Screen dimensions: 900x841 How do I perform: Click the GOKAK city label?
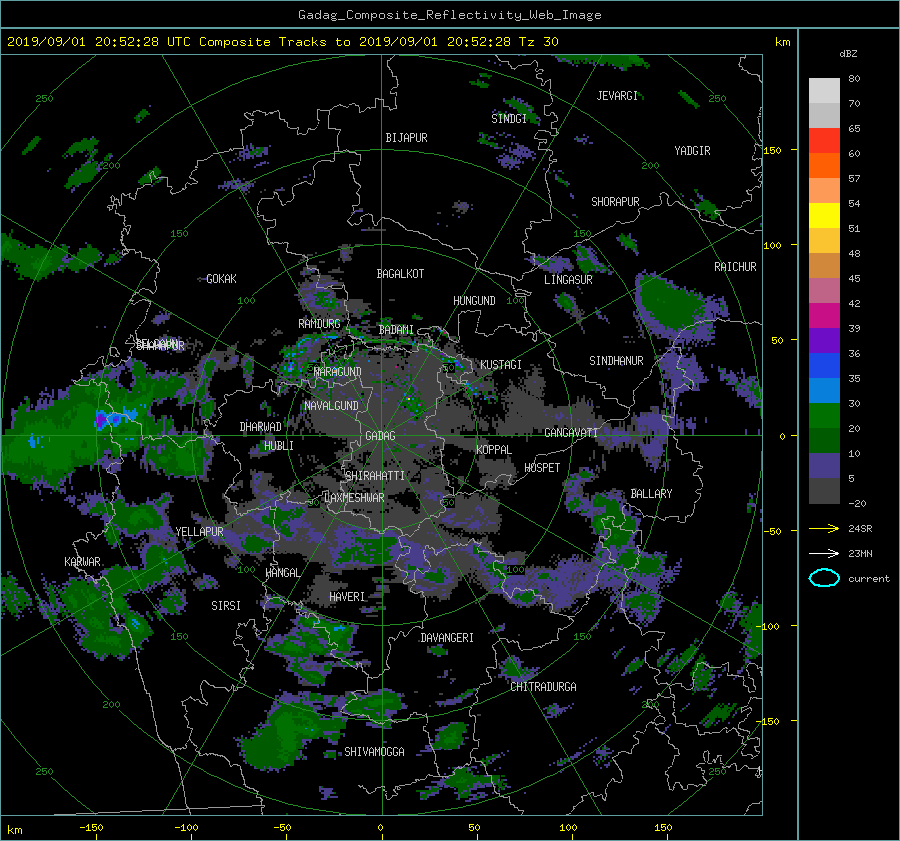pyautogui.click(x=221, y=279)
